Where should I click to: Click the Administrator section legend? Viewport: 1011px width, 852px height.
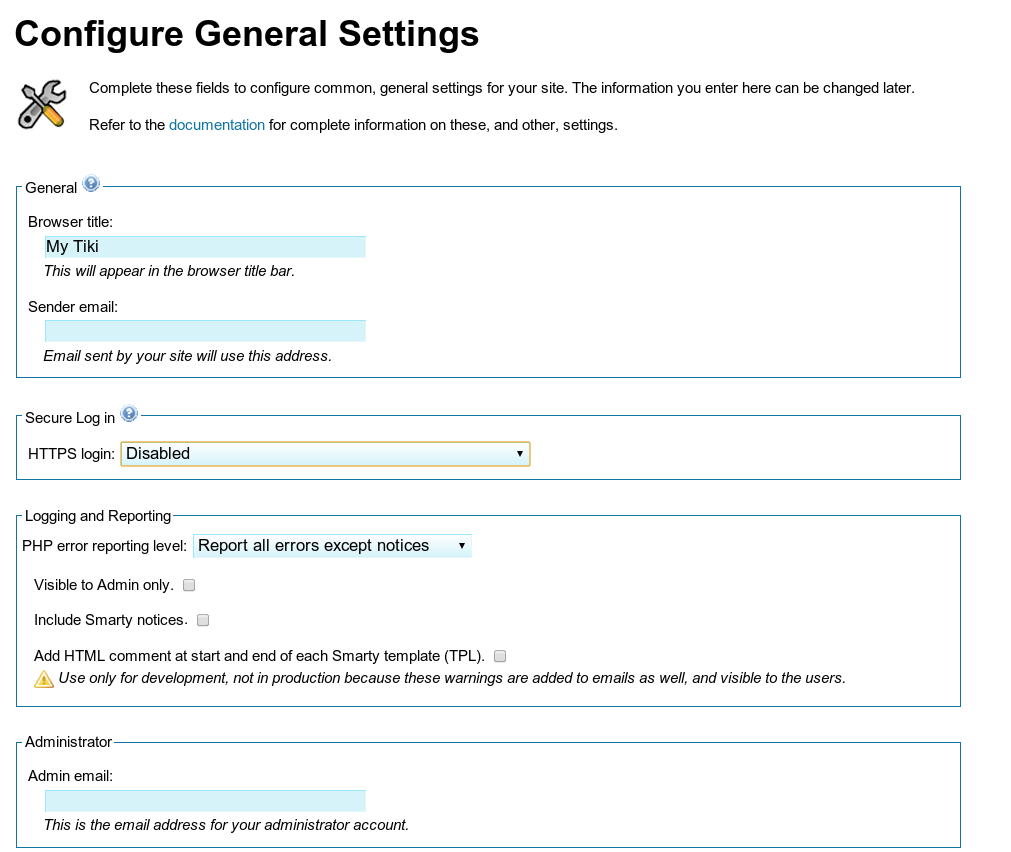(68, 742)
